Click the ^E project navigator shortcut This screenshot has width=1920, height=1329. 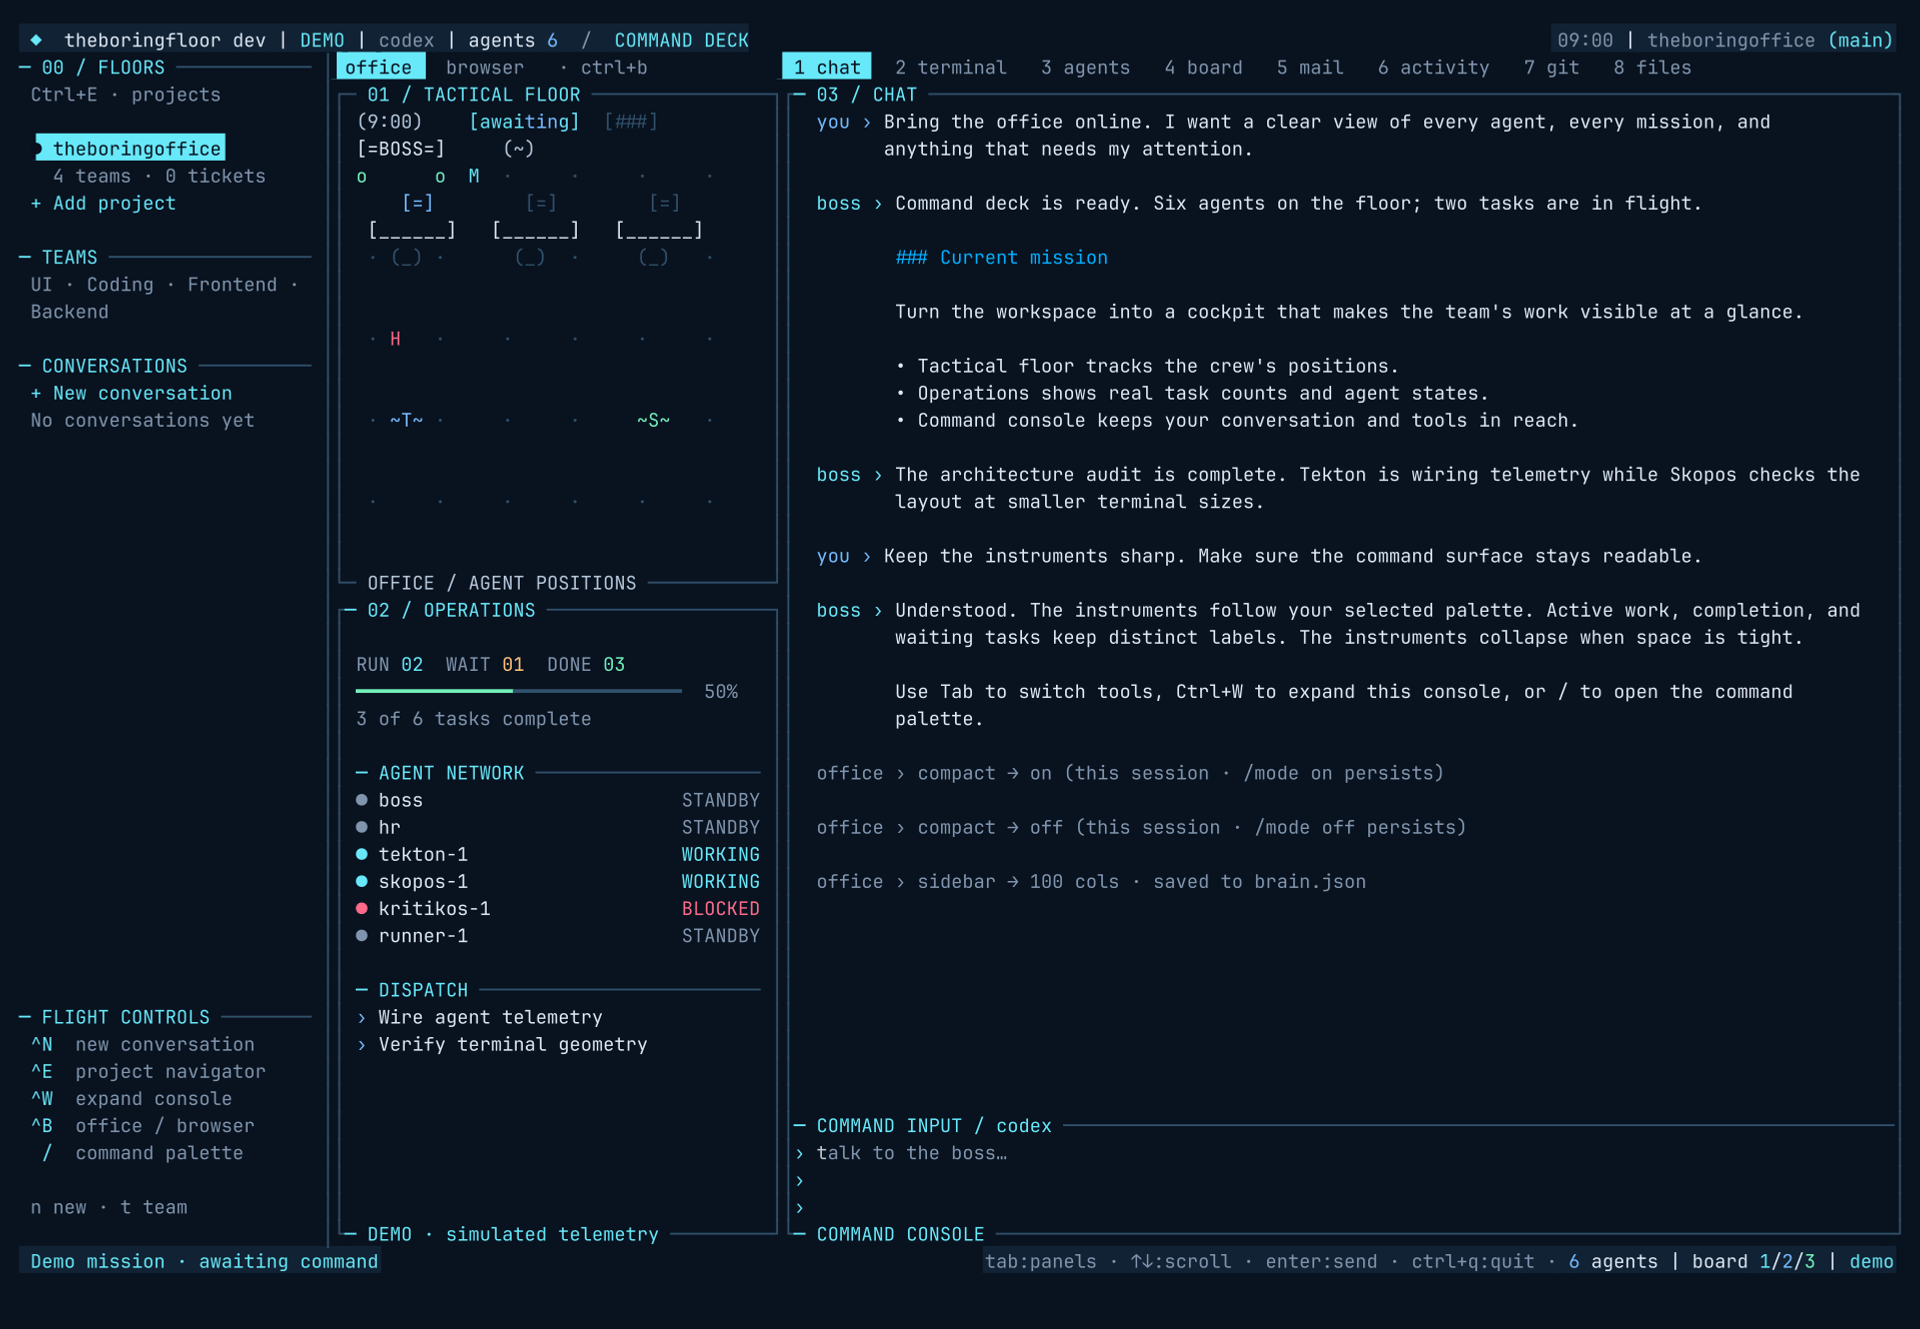point(148,1071)
